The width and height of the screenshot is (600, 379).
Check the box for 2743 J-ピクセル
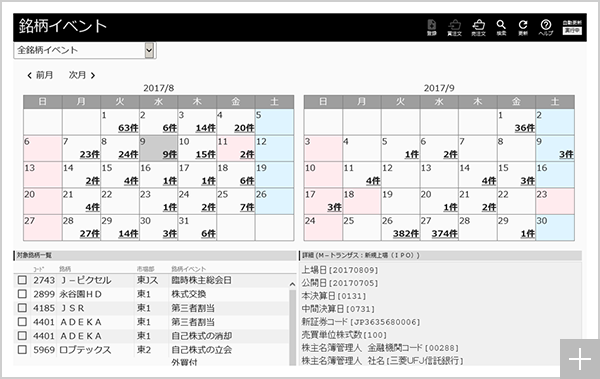click(22, 280)
